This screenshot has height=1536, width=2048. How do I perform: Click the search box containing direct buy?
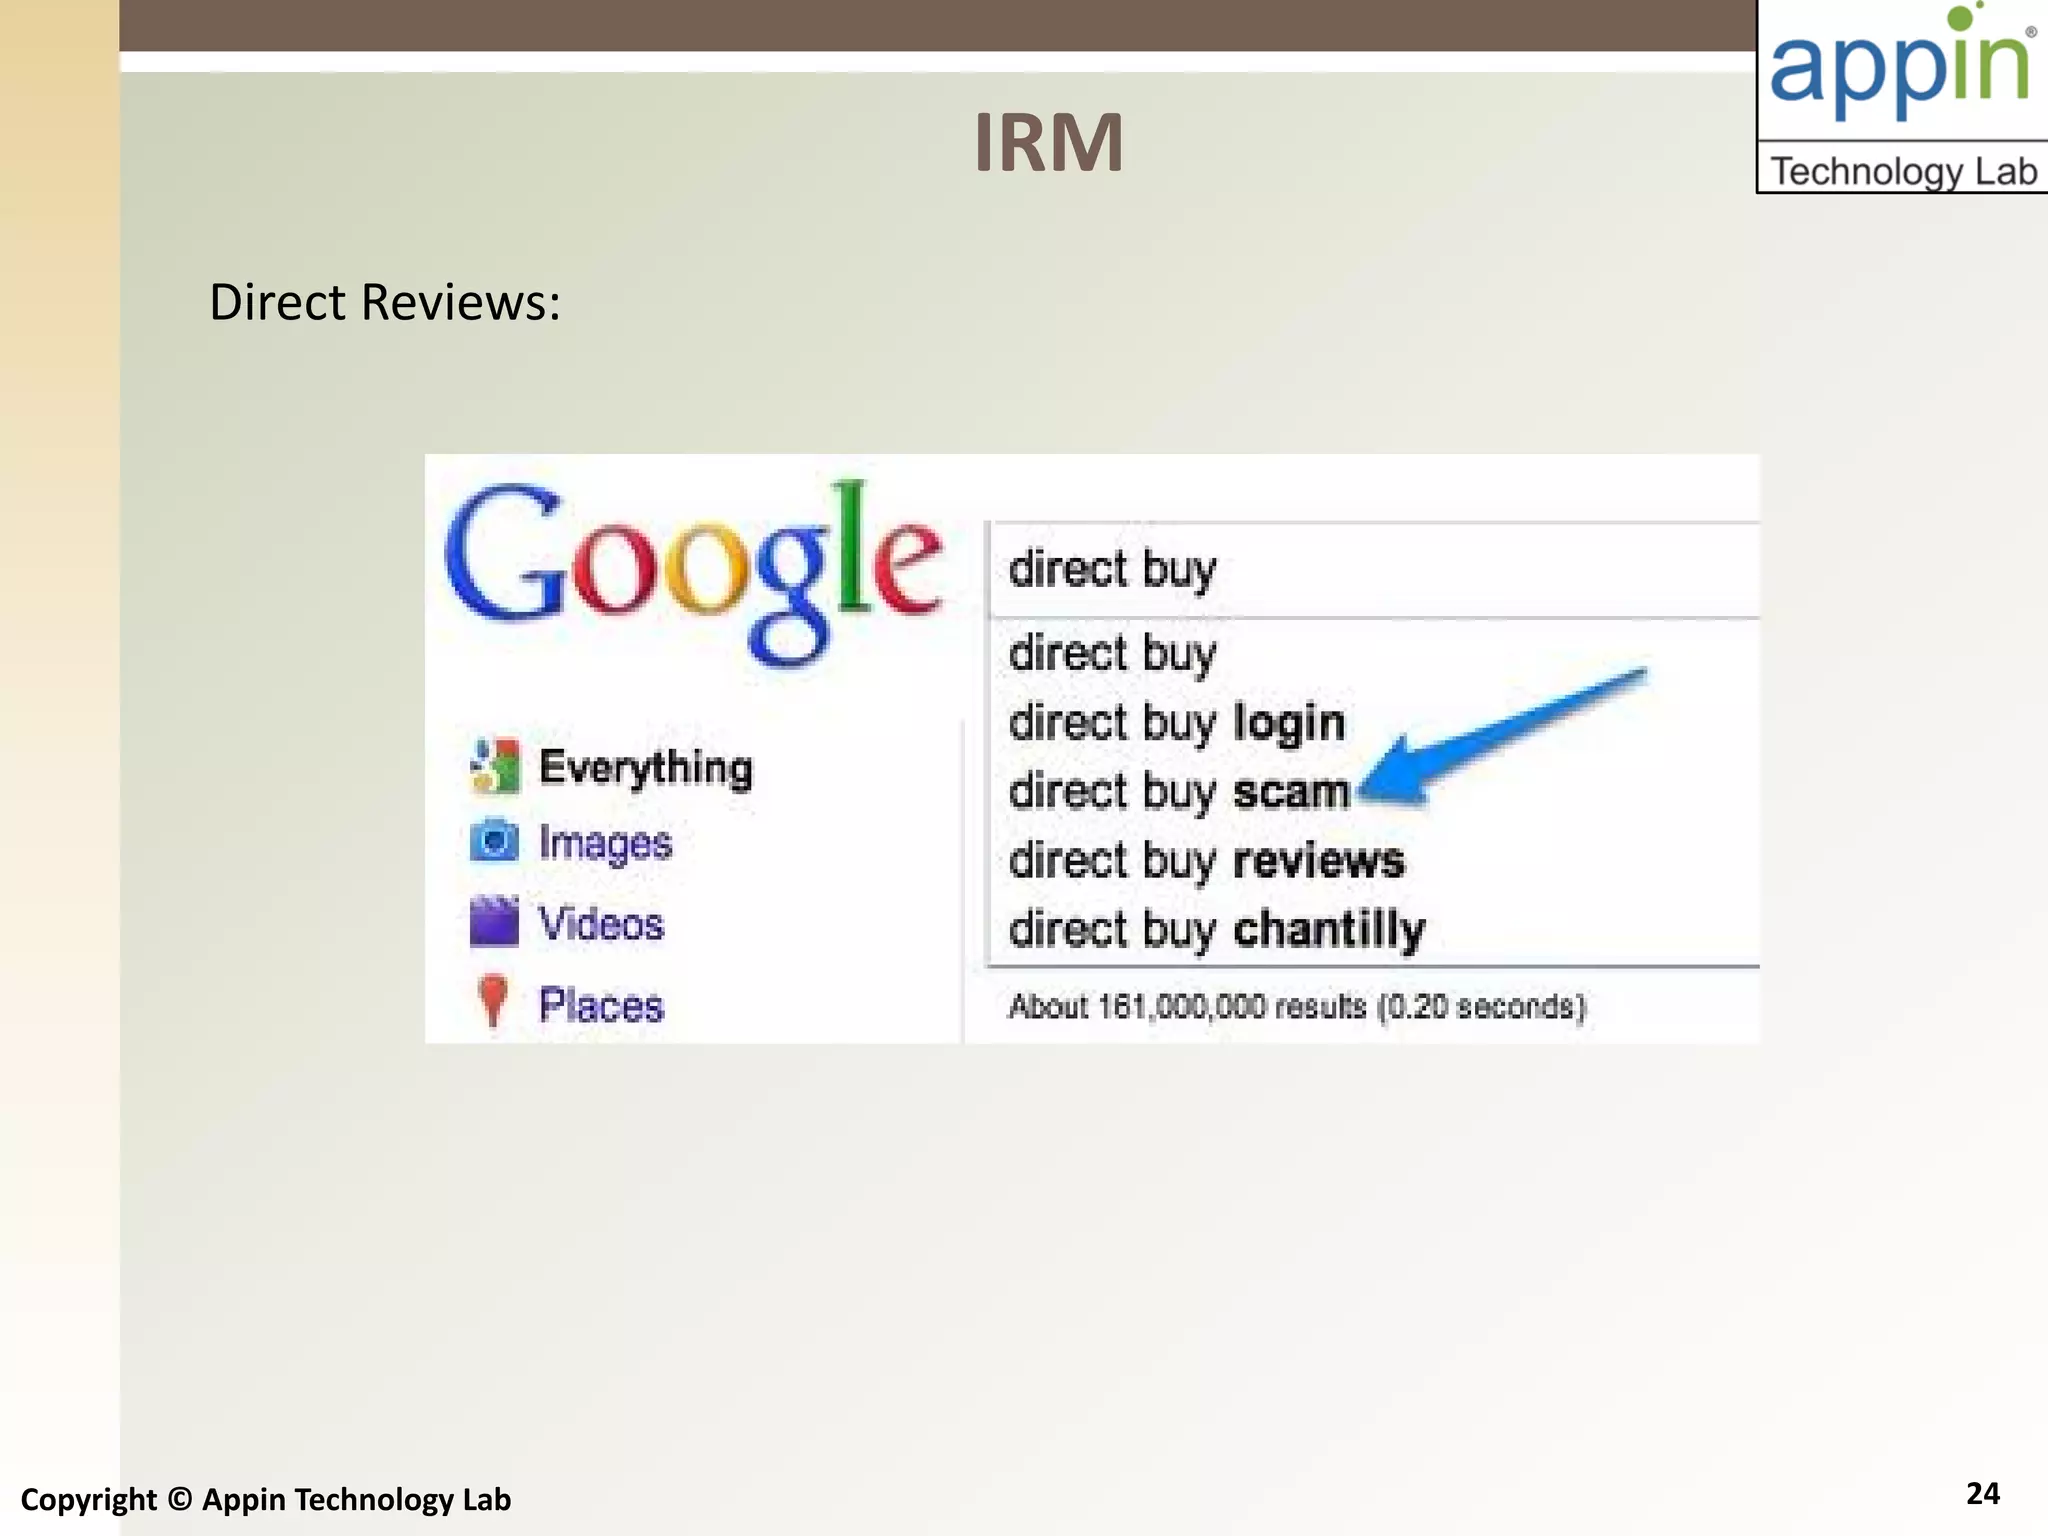pos(1373,569)
